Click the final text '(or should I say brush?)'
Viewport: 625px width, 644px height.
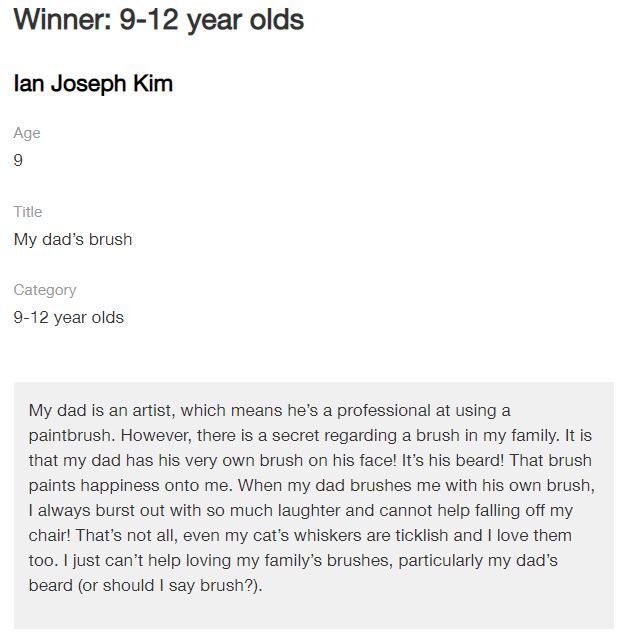tap(169, 586)
